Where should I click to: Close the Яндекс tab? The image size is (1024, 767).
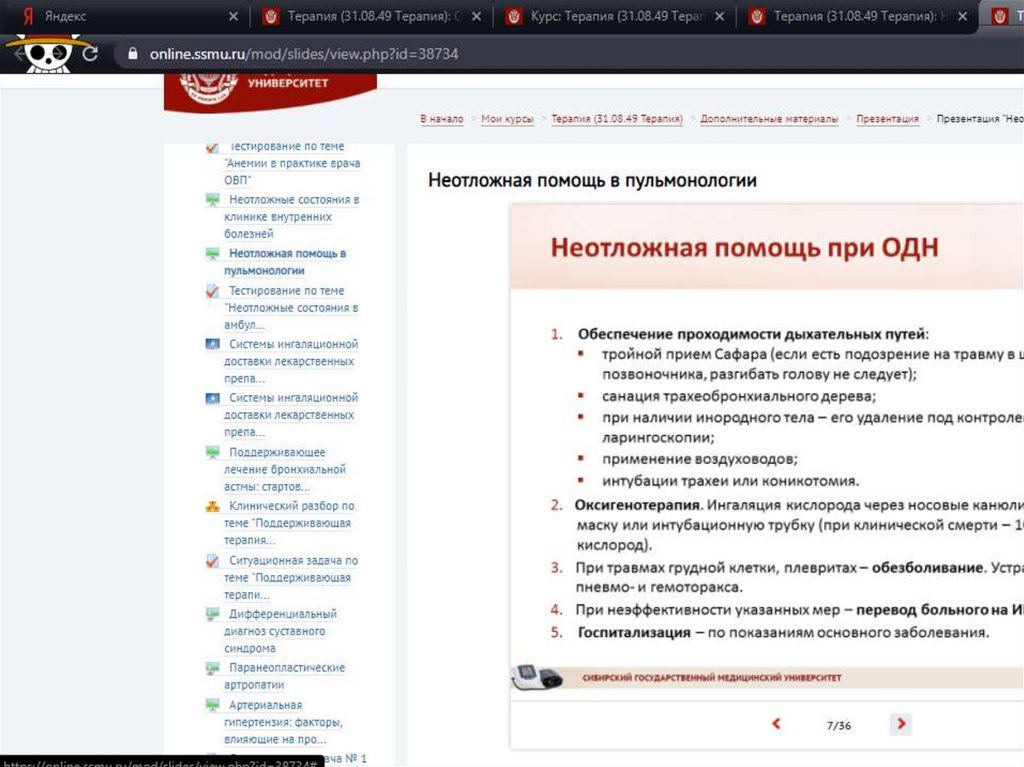coord(233,16)
